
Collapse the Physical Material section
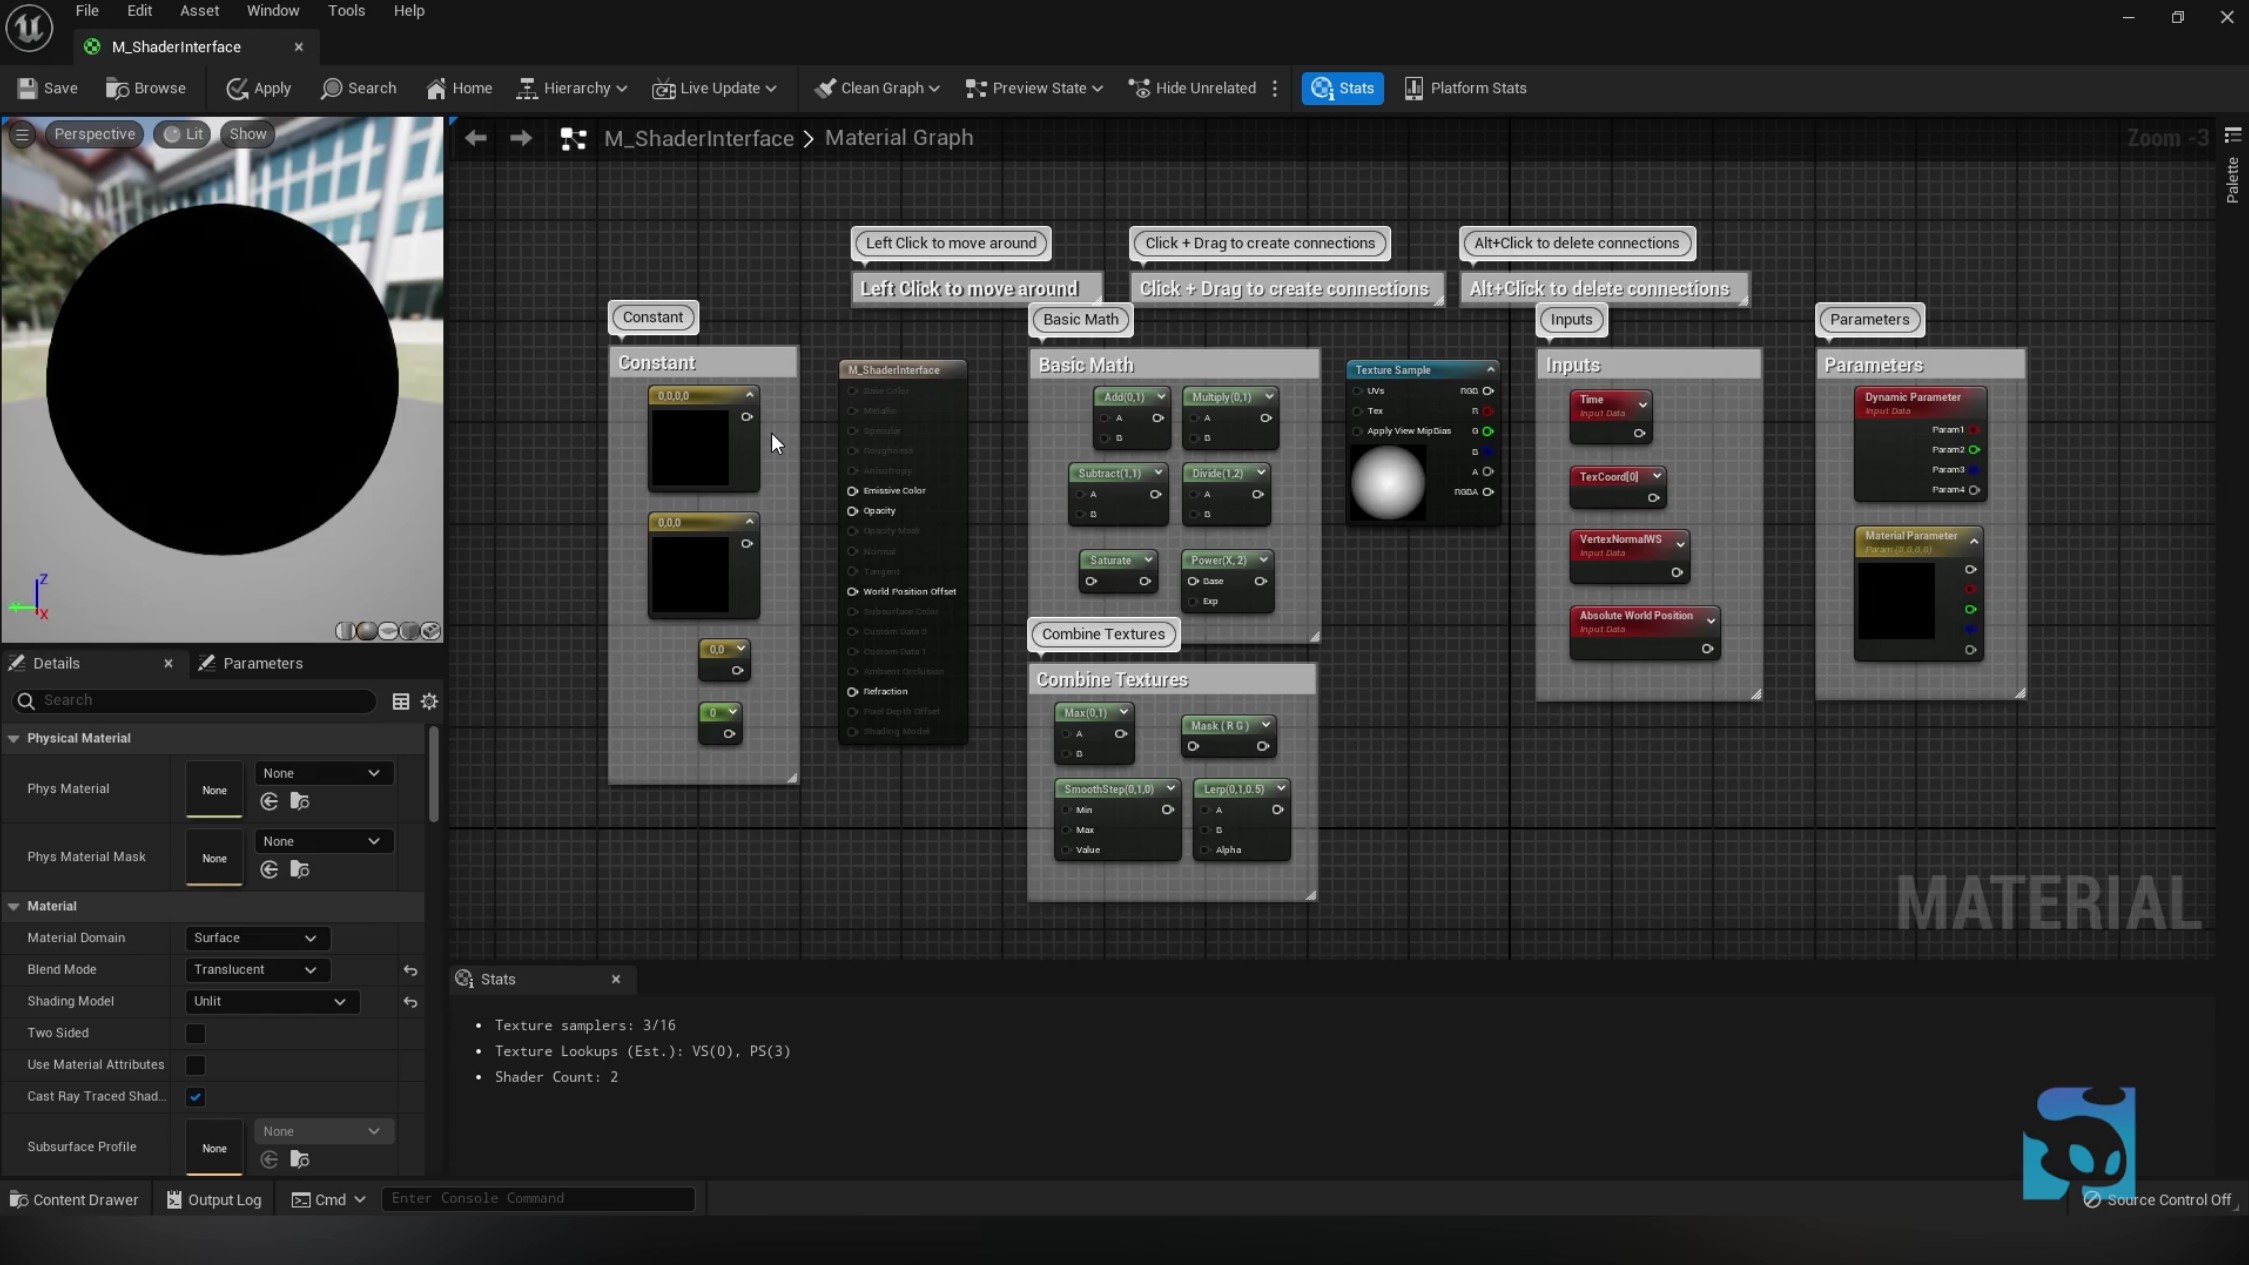pyautogui.click(x=14, y=738)
